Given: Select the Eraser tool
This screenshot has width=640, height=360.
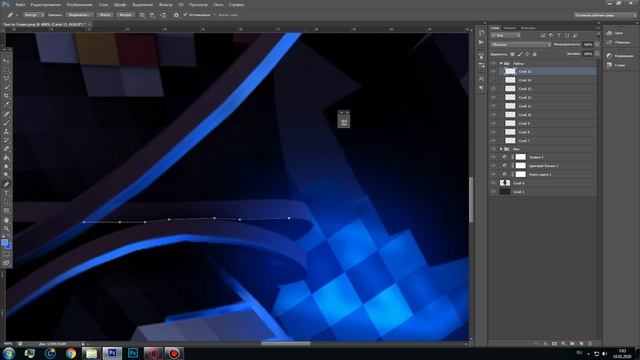Looking at the screenshot, I should tap(6, 149).
